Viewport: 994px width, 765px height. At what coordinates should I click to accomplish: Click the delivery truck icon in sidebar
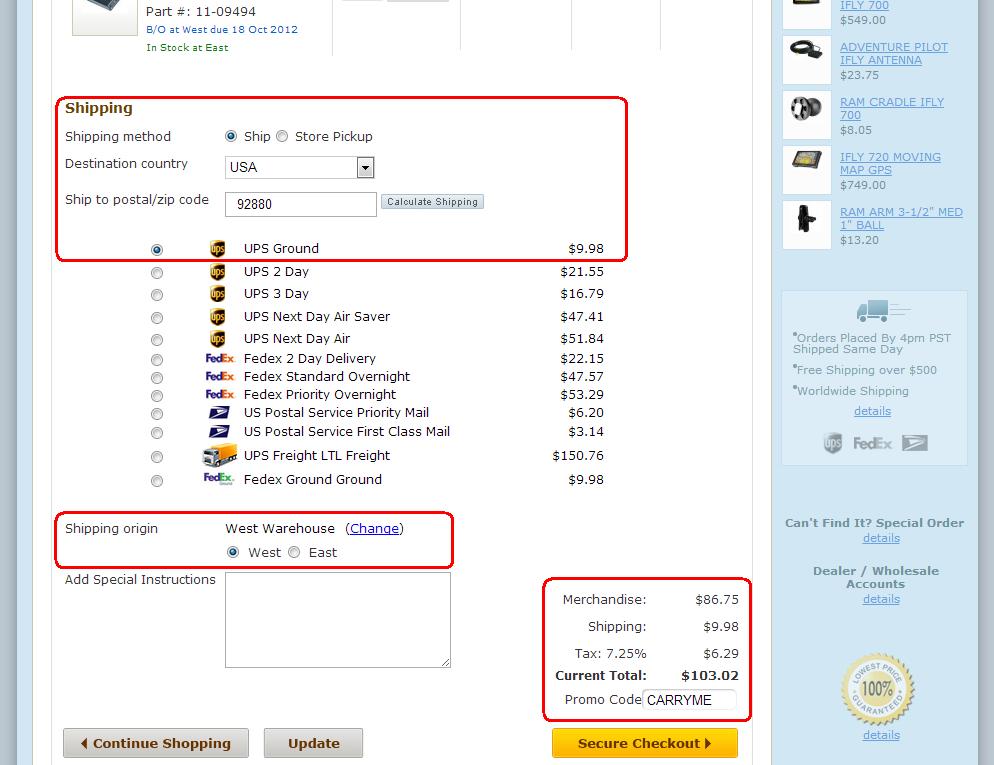(x=871, y=313)
